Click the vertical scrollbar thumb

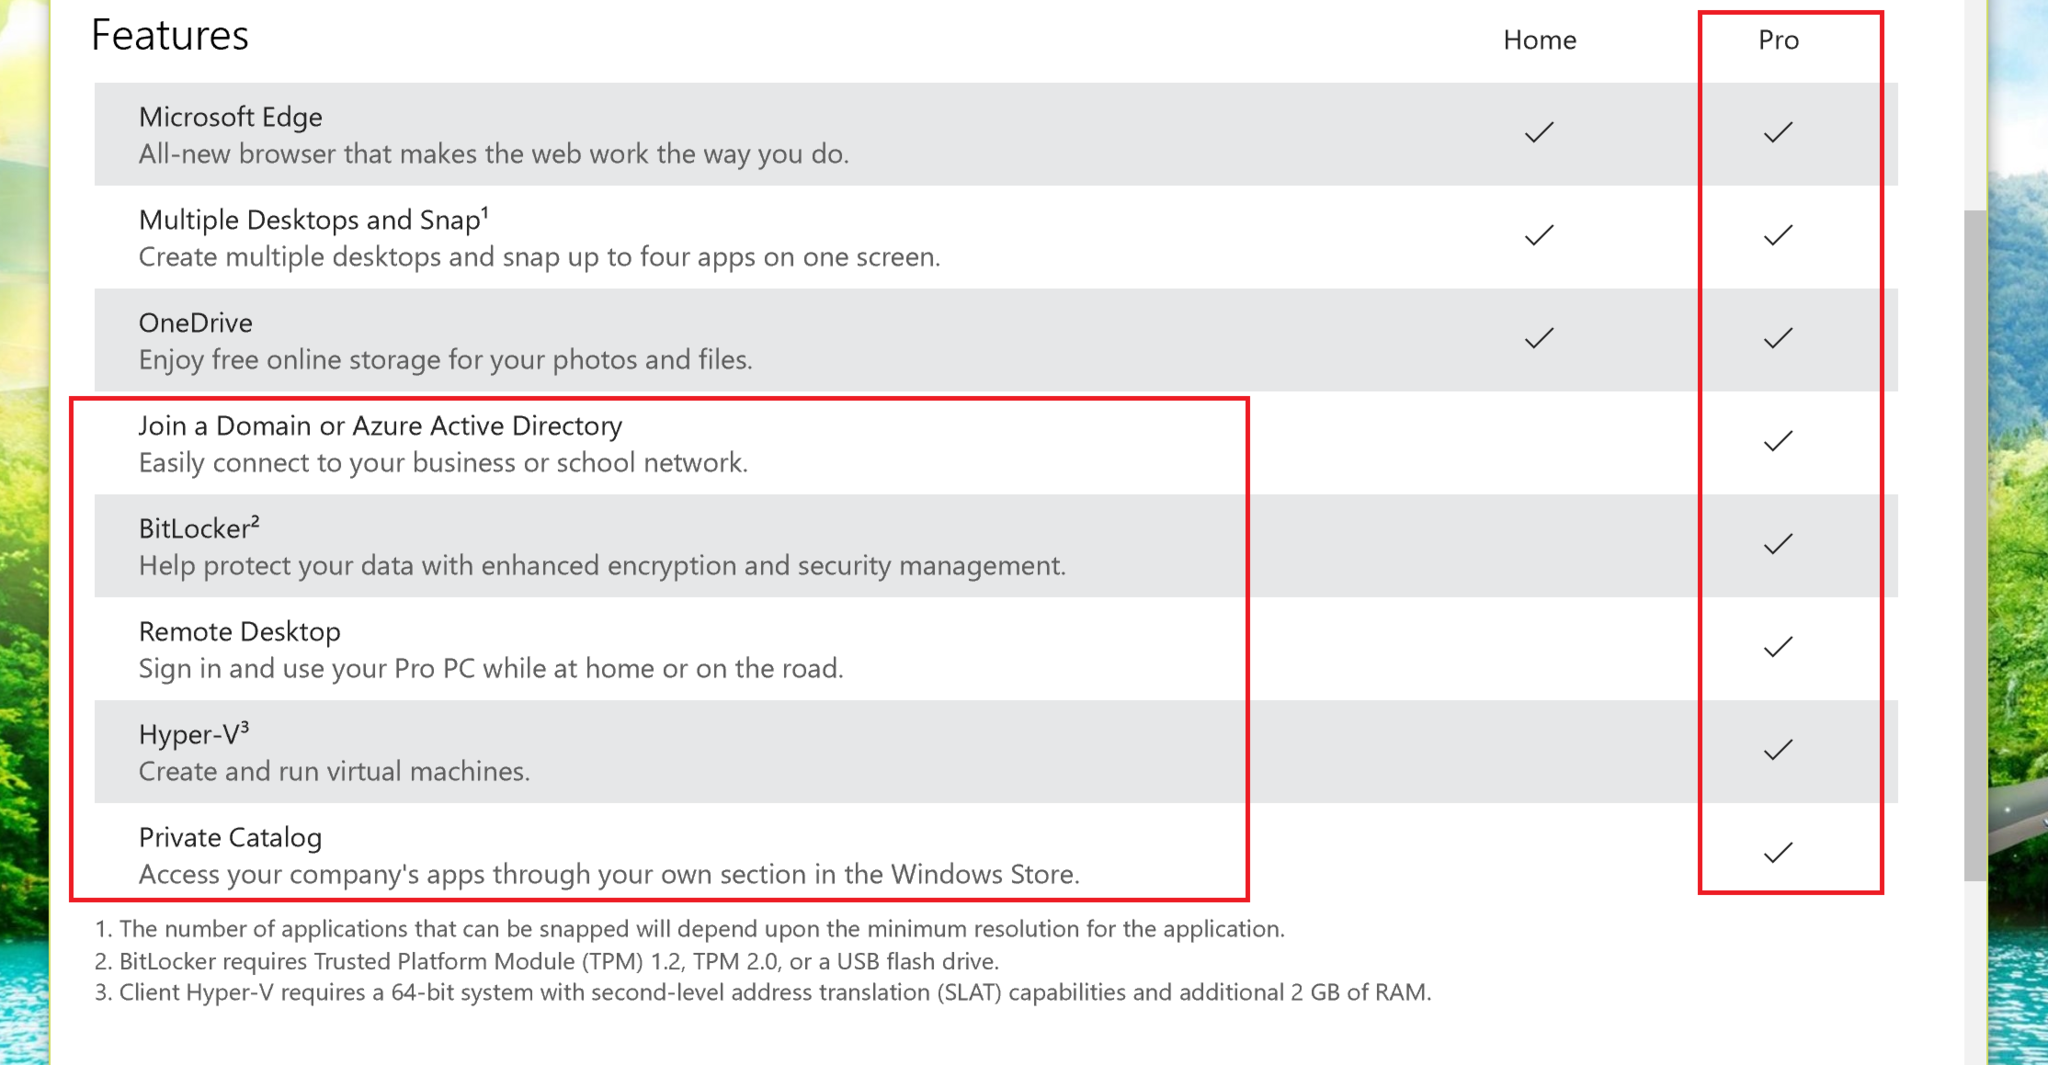tap(1974, 545)
